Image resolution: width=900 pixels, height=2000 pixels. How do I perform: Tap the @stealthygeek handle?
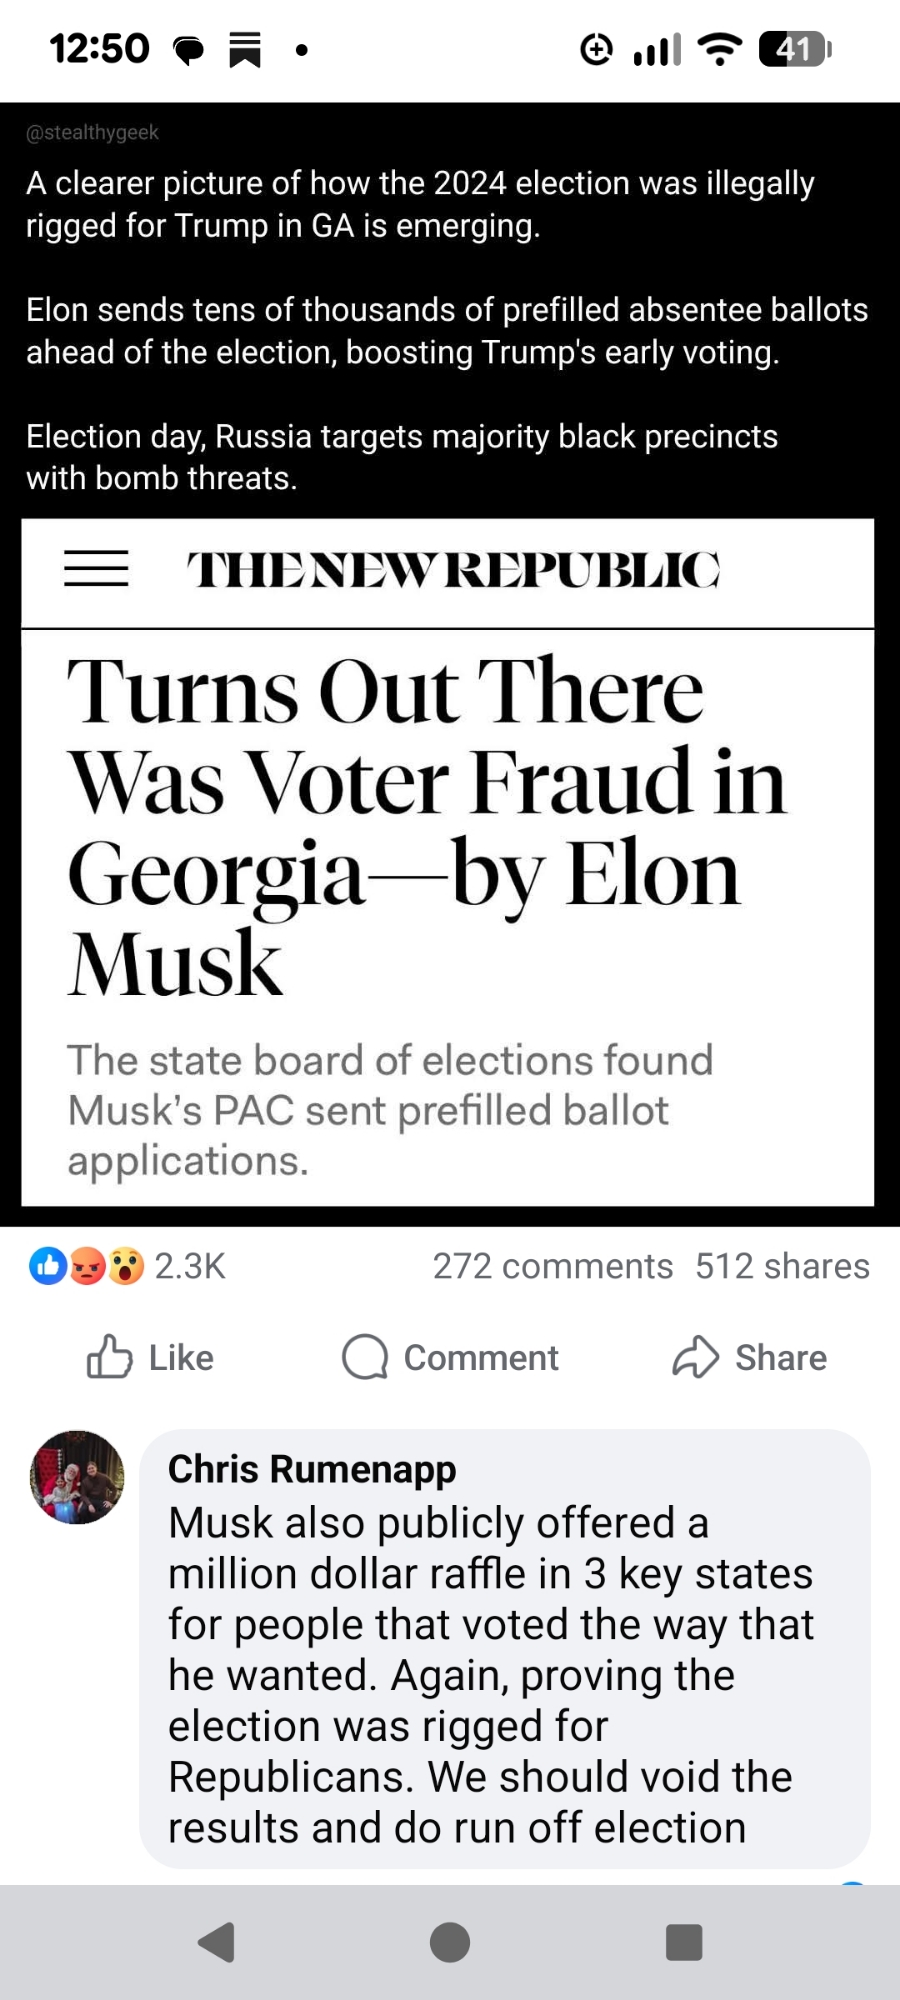(92, 132)
